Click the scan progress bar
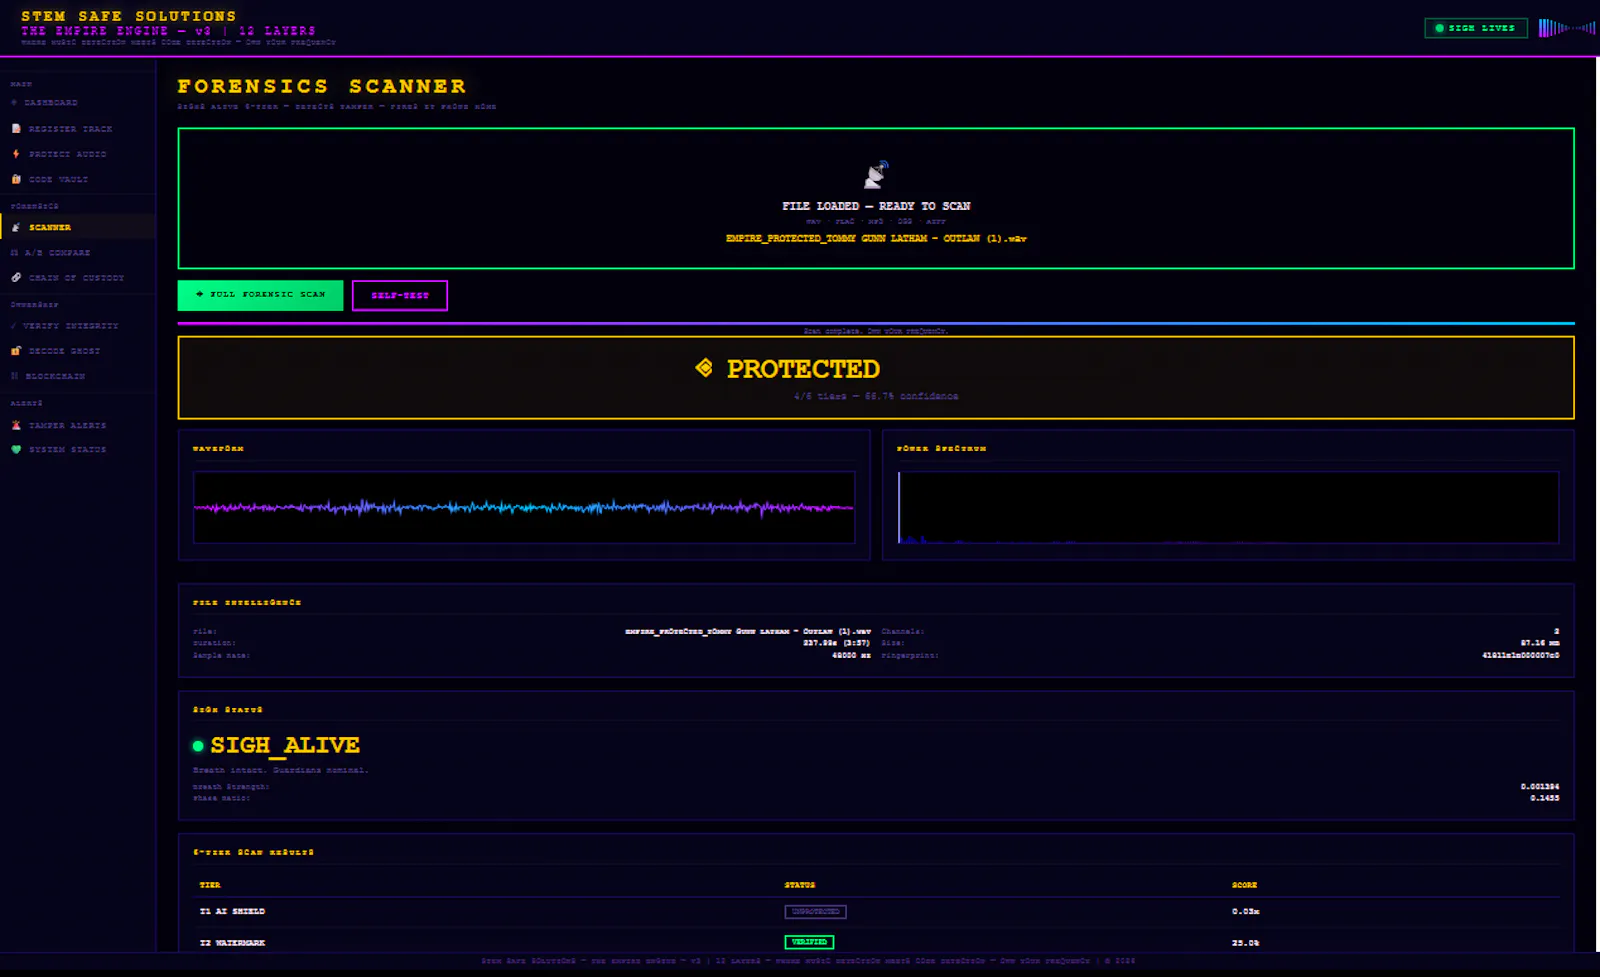The width and height of the screenshot is (1600, 977). click(876, 323)
